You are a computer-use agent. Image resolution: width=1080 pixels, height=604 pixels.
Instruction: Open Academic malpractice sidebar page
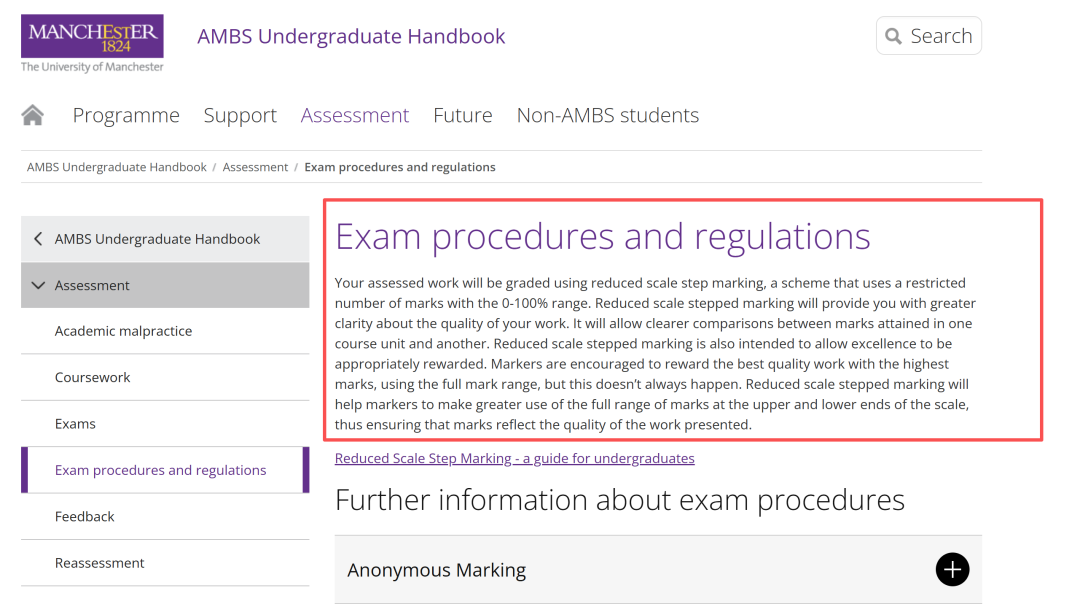click(x=165, y=331)
